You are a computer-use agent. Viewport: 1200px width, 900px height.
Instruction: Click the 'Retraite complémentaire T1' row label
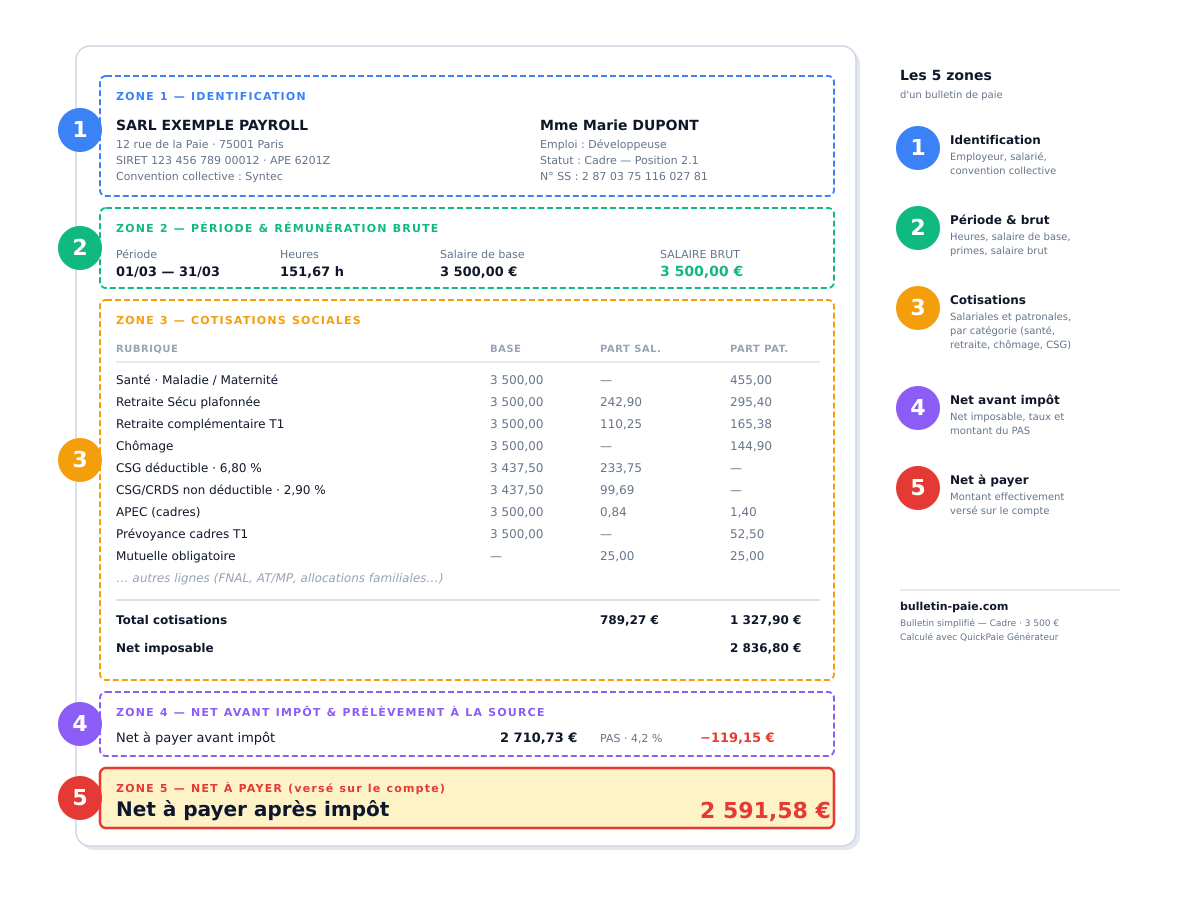point(200,424)
